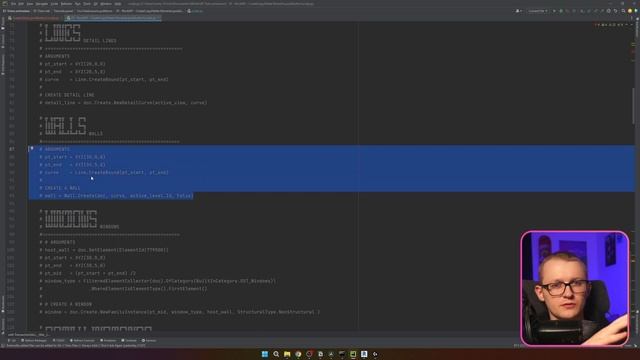Open the Edit menu

tap(21, 4)
